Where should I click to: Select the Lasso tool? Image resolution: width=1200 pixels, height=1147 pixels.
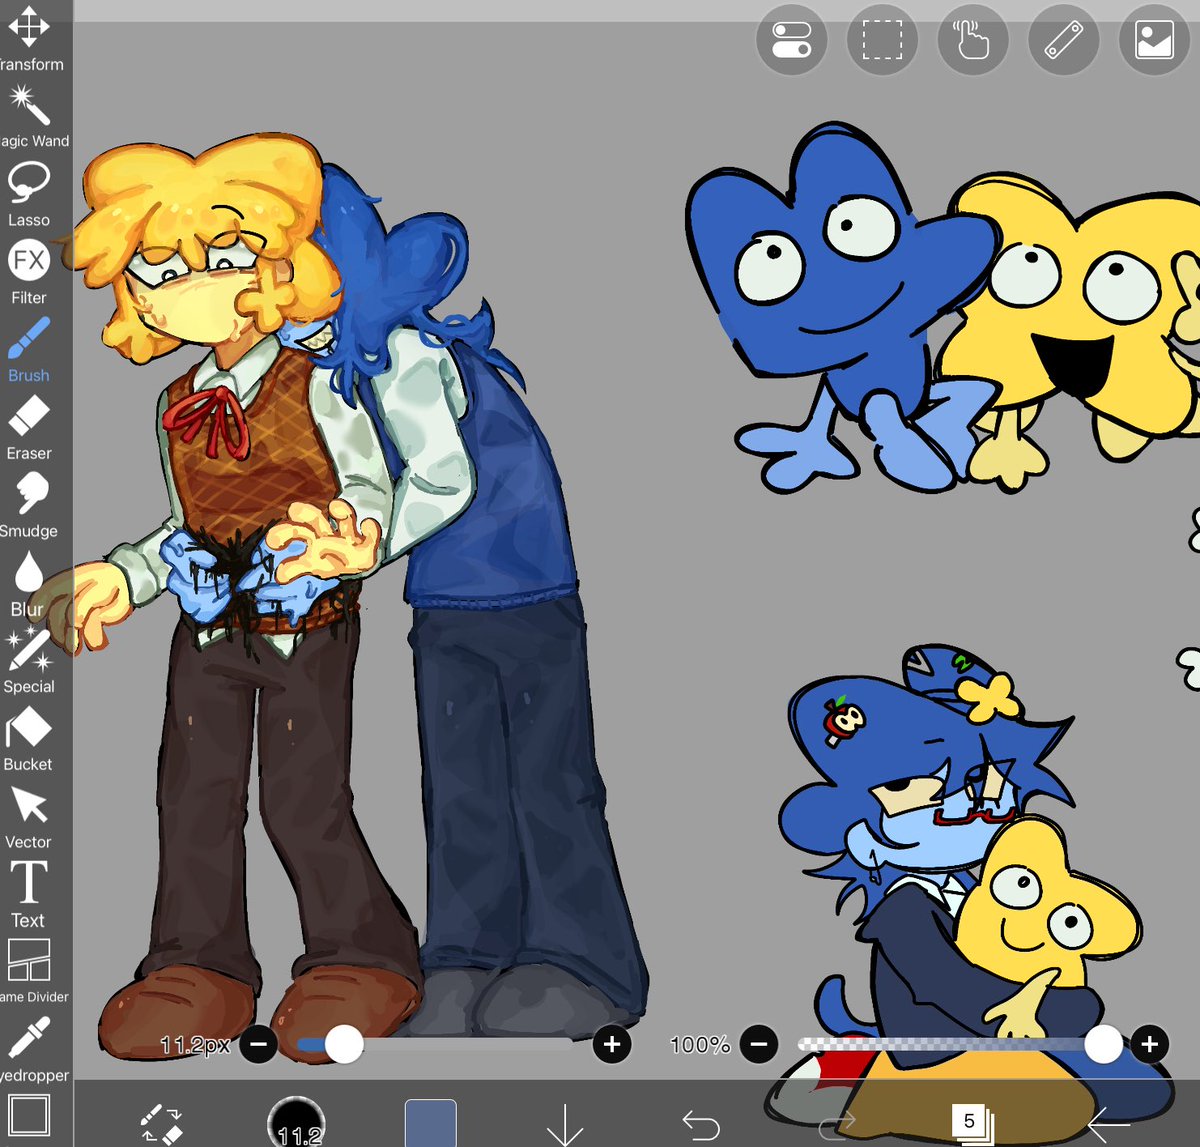coord(29,194)
